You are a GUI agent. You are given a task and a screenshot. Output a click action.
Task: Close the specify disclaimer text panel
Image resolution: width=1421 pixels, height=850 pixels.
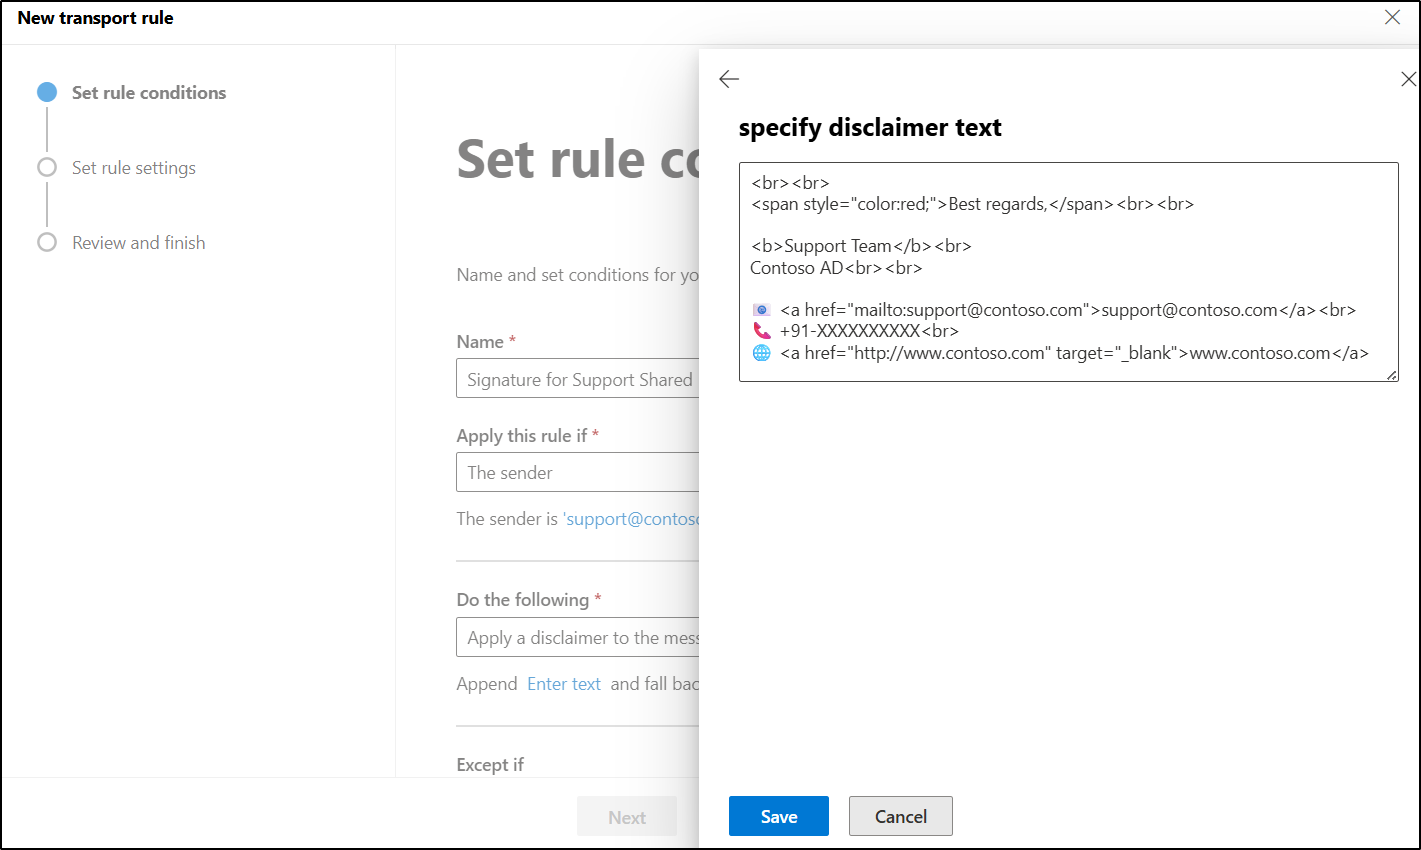[x=1409, y=78]
